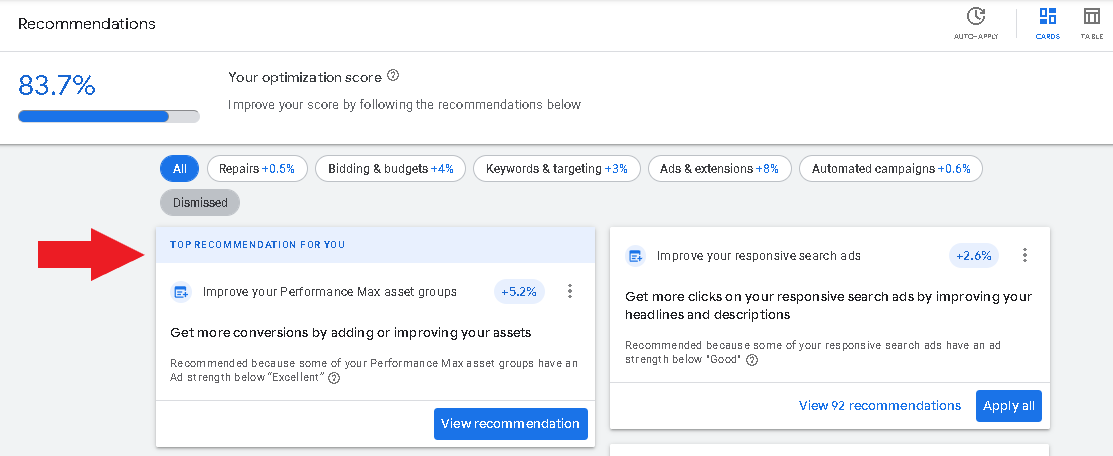Filter by Bidding & budgets +4%
This screenshot has height=456, width=1113.
(x=390, y=169)
